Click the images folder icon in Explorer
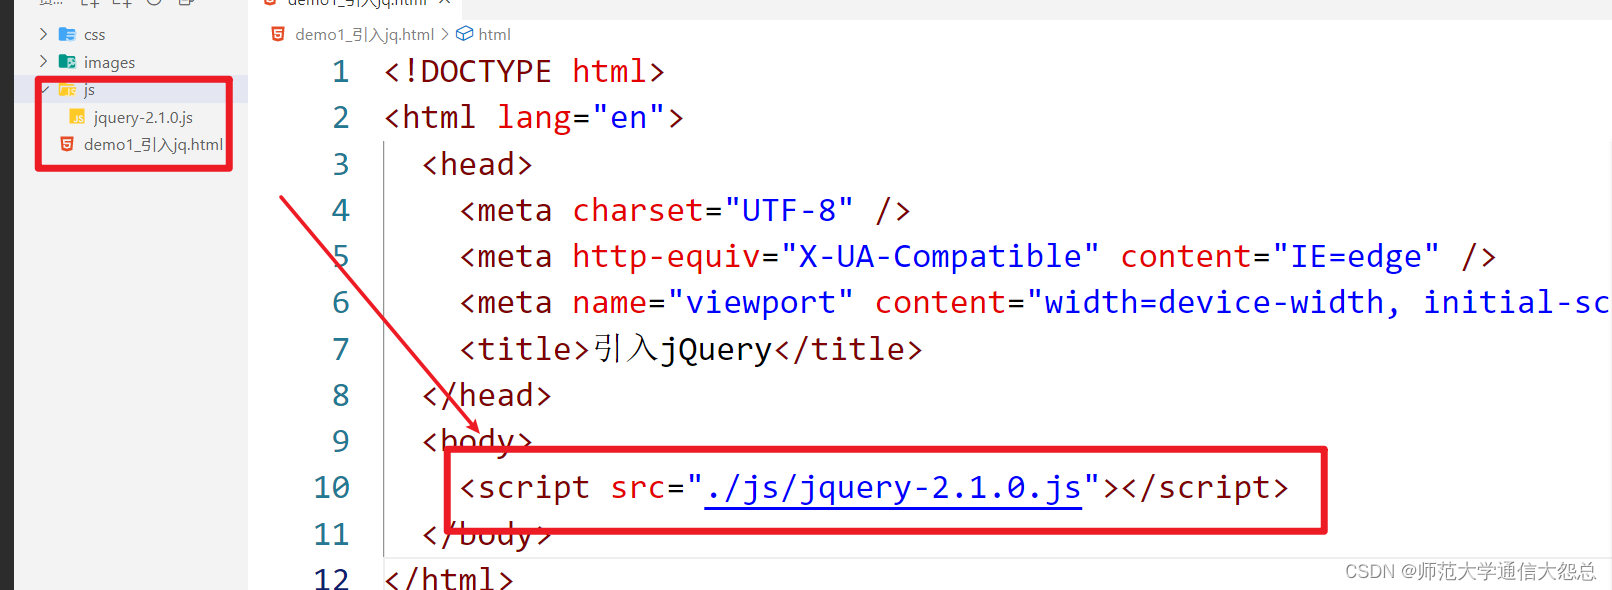 (x=68, y=62)
